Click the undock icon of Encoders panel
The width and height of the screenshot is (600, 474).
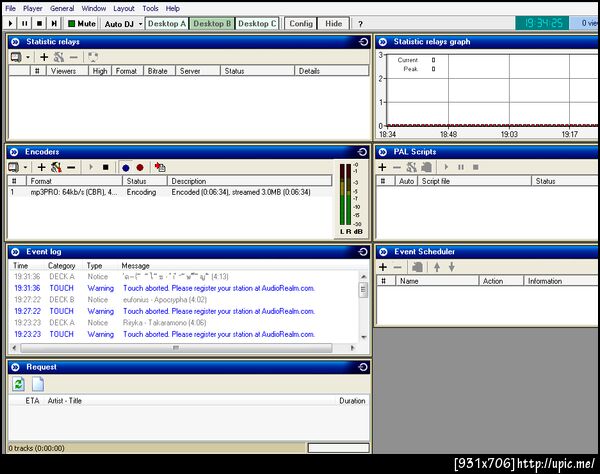(362, 152)
